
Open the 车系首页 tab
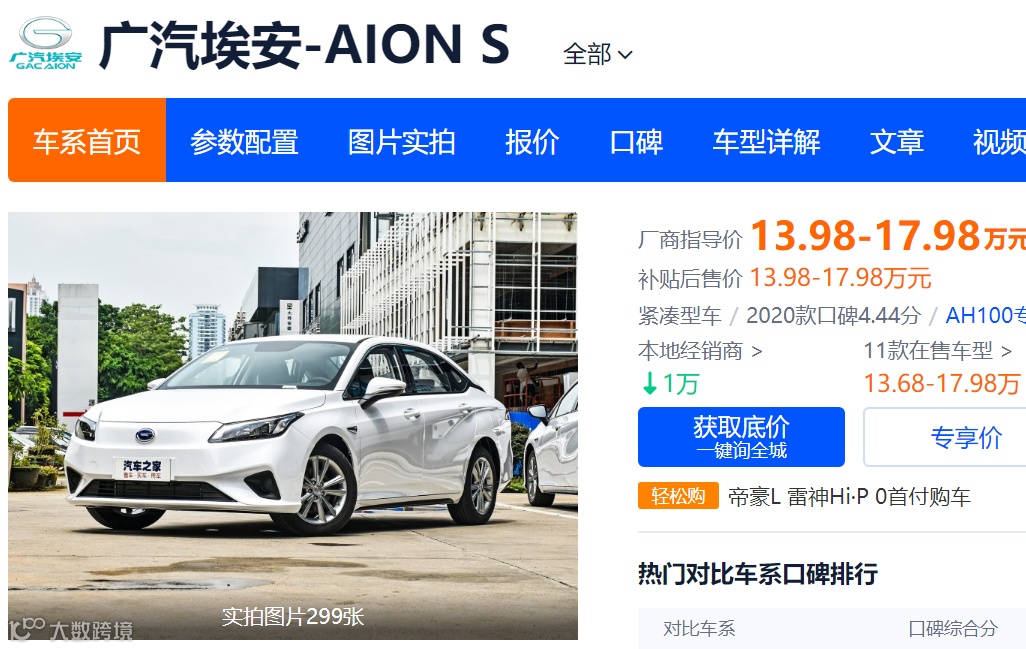87,140
